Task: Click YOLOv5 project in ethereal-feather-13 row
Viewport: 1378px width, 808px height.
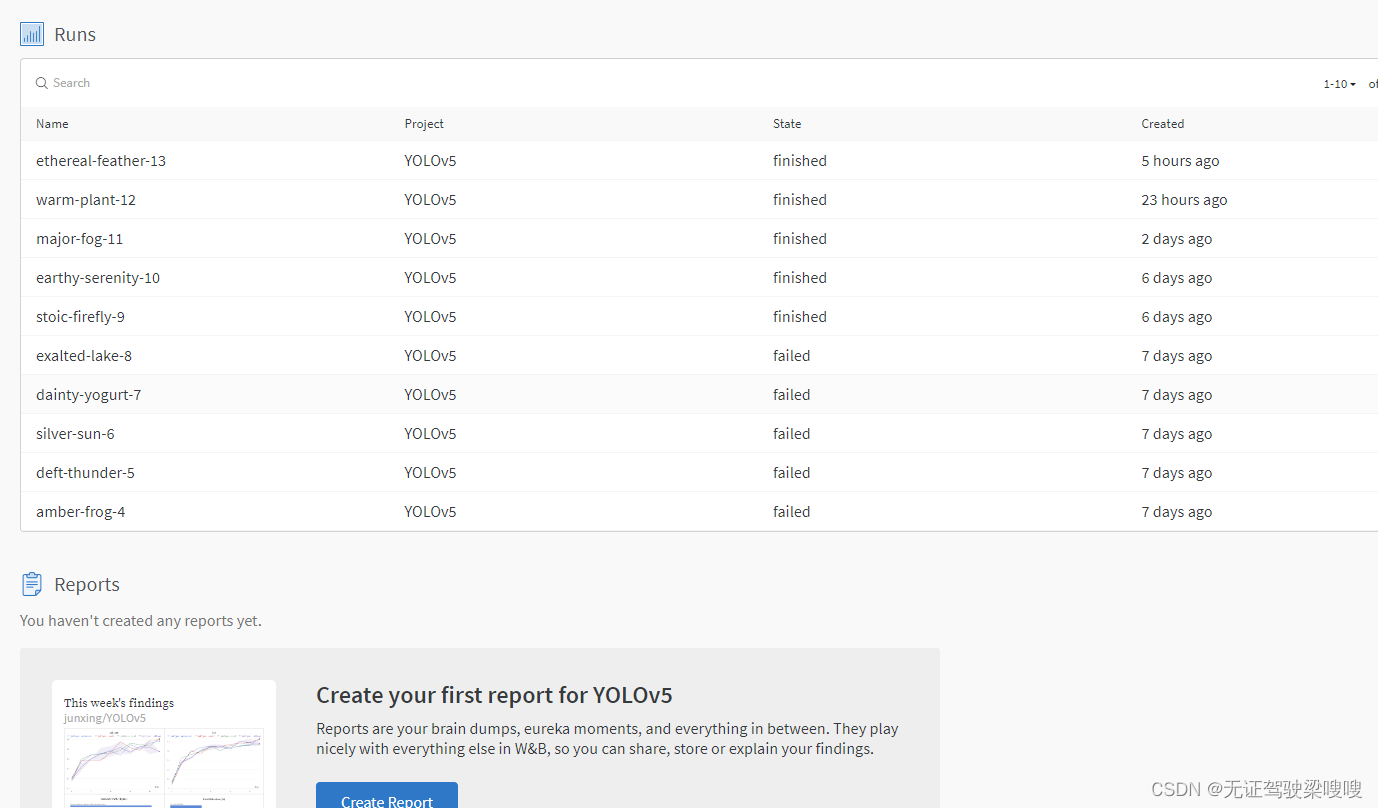Action: point(430,161)
